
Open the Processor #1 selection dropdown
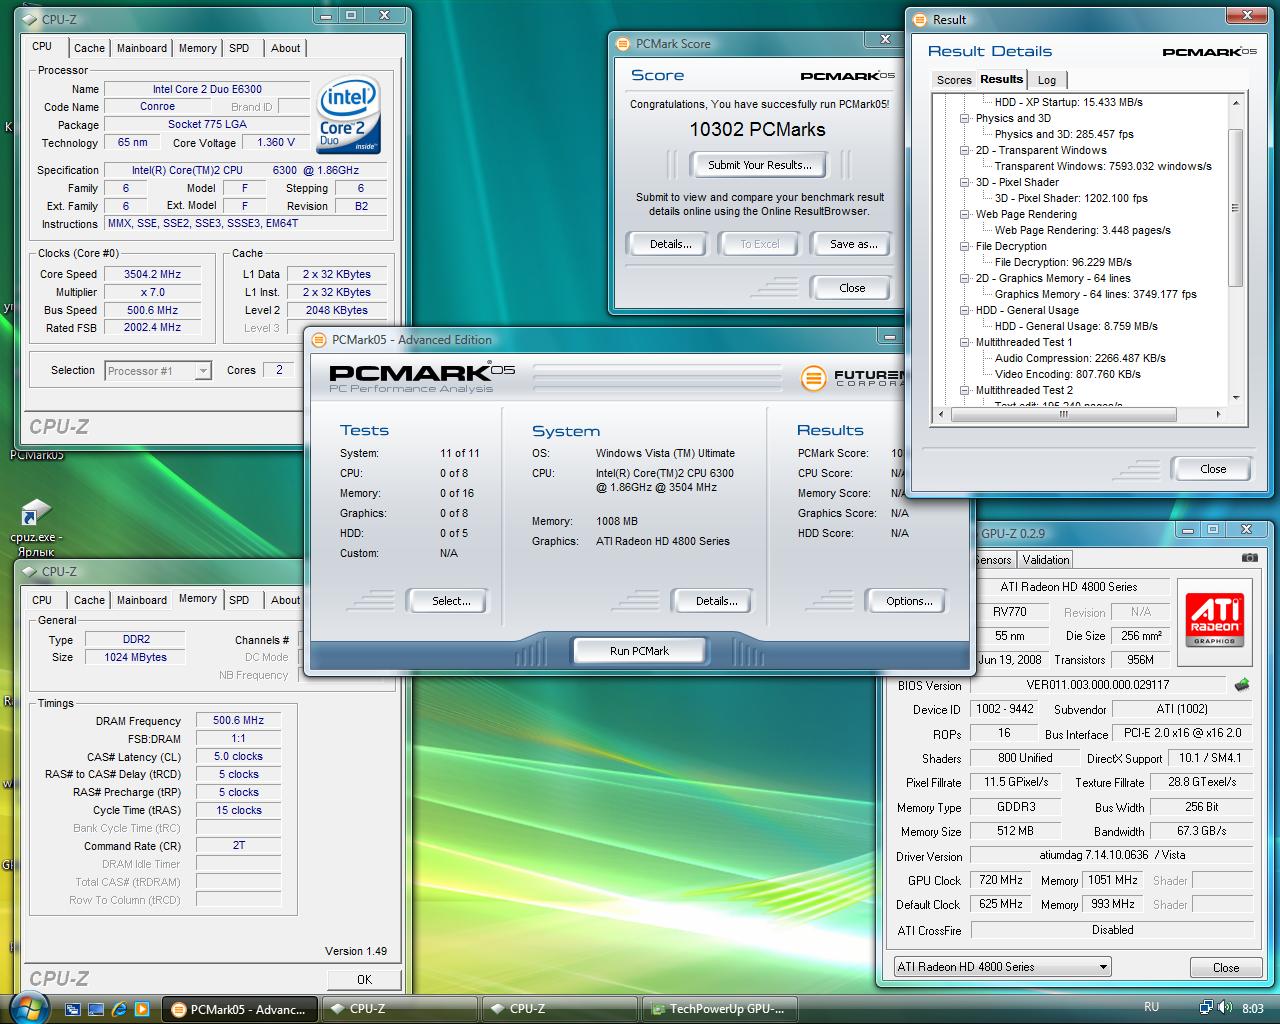coord(158,371)
